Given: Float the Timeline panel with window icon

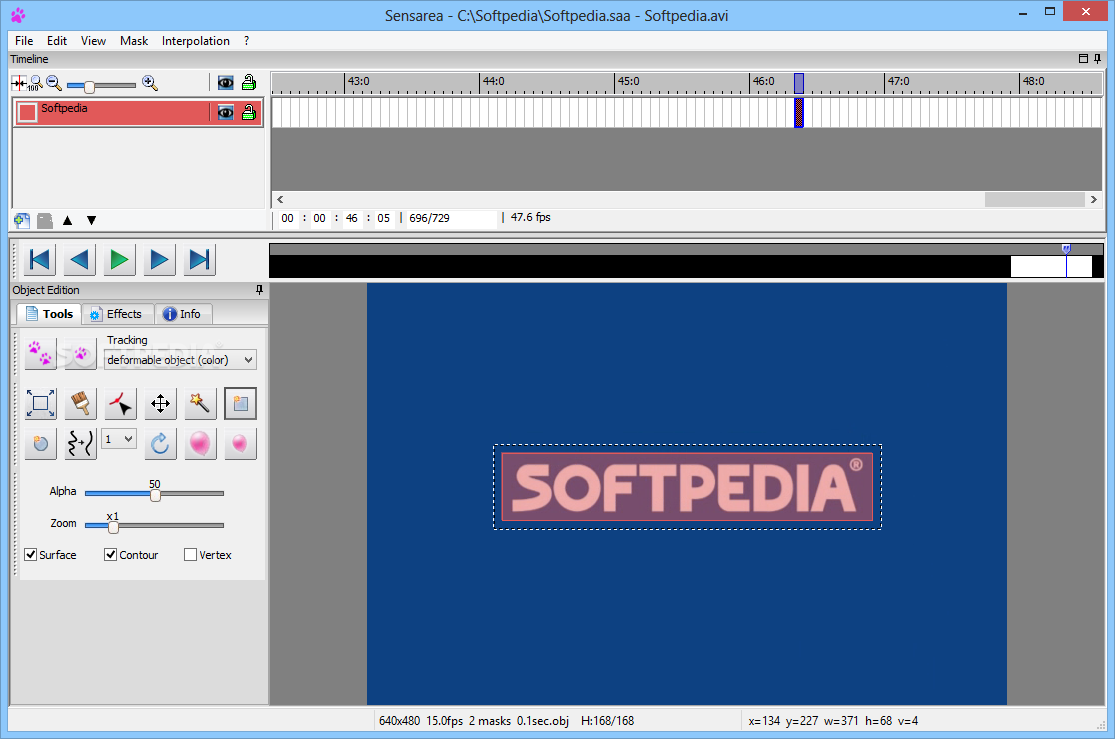Looking at the screenshot, I should point(1084,59).
